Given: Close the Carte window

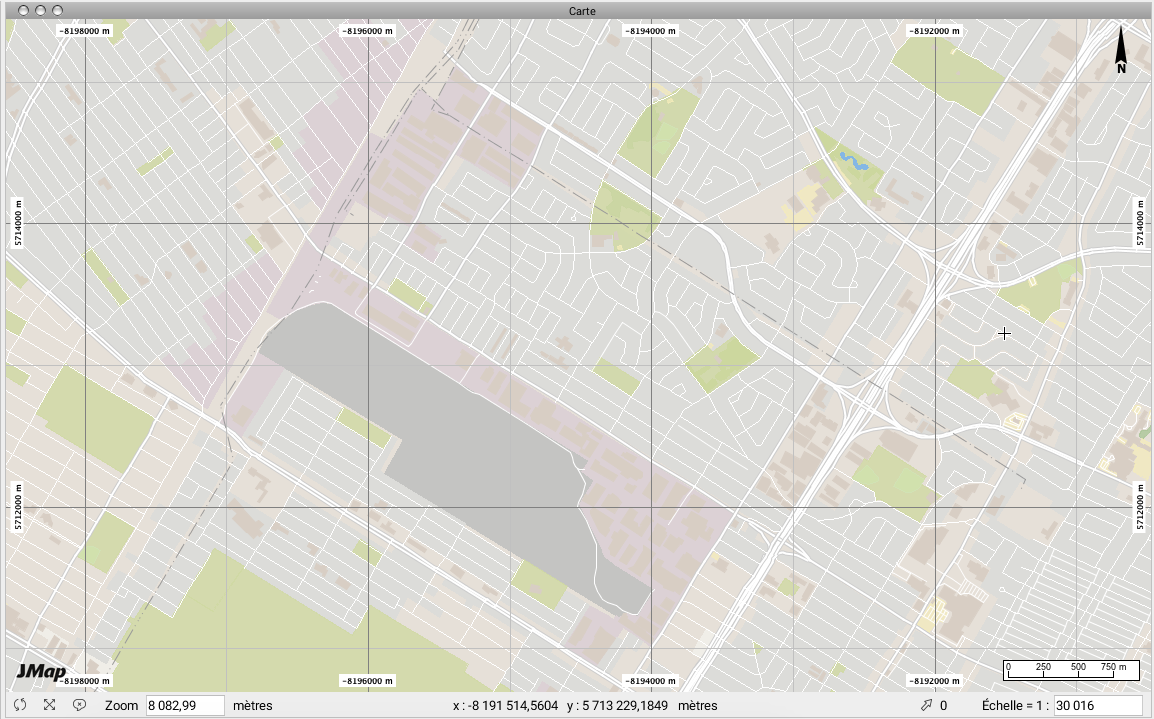Looking at the screenshot, I should click(x=23, y=10).
